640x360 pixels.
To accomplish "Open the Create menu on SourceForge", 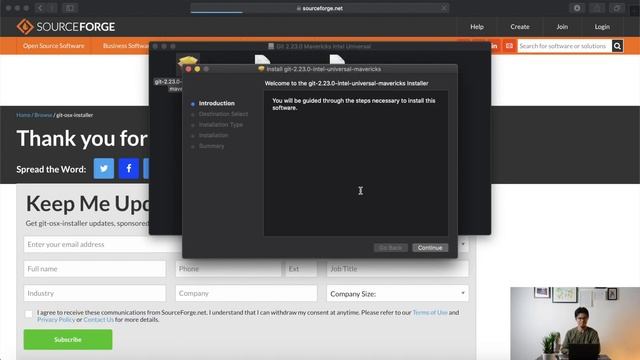I will pos(520,27).
